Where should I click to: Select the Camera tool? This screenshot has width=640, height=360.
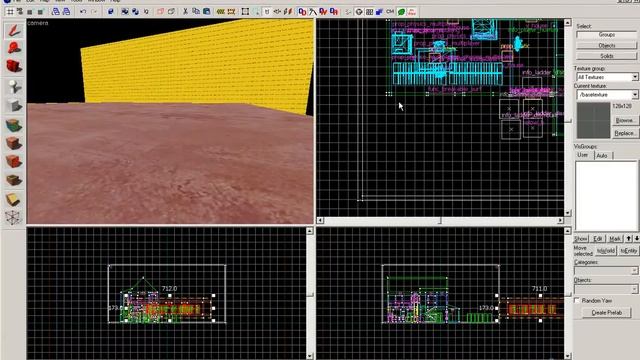tap(14, 66)
